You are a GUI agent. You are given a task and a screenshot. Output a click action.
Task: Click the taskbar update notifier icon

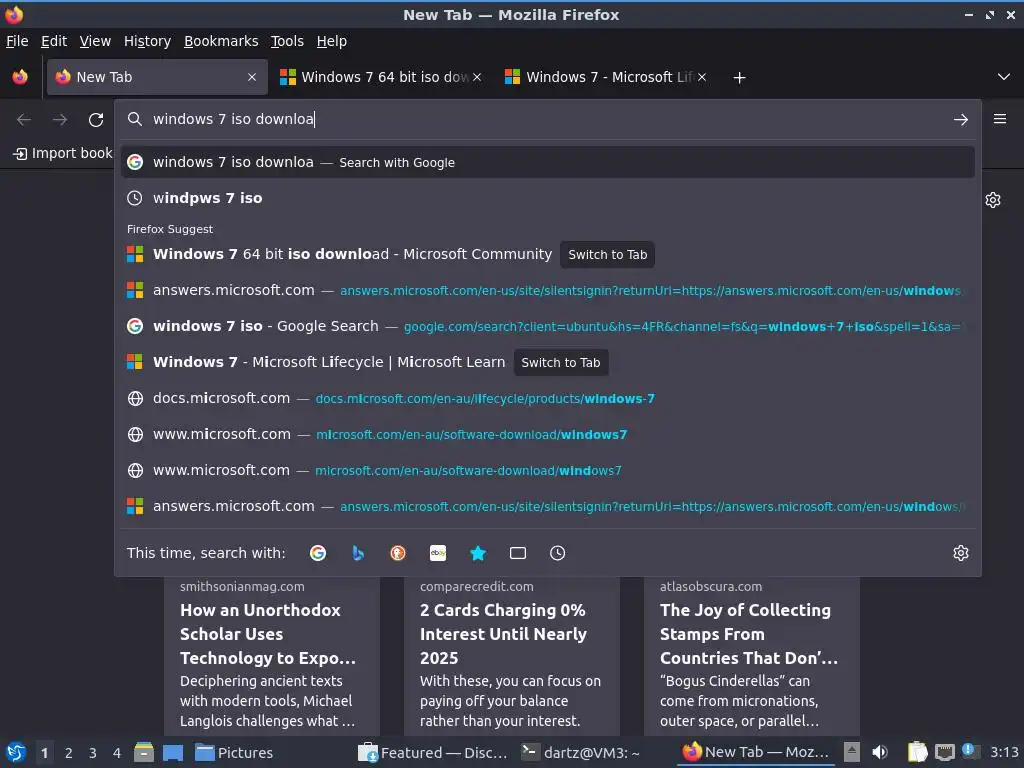click(x=969, y=751)
